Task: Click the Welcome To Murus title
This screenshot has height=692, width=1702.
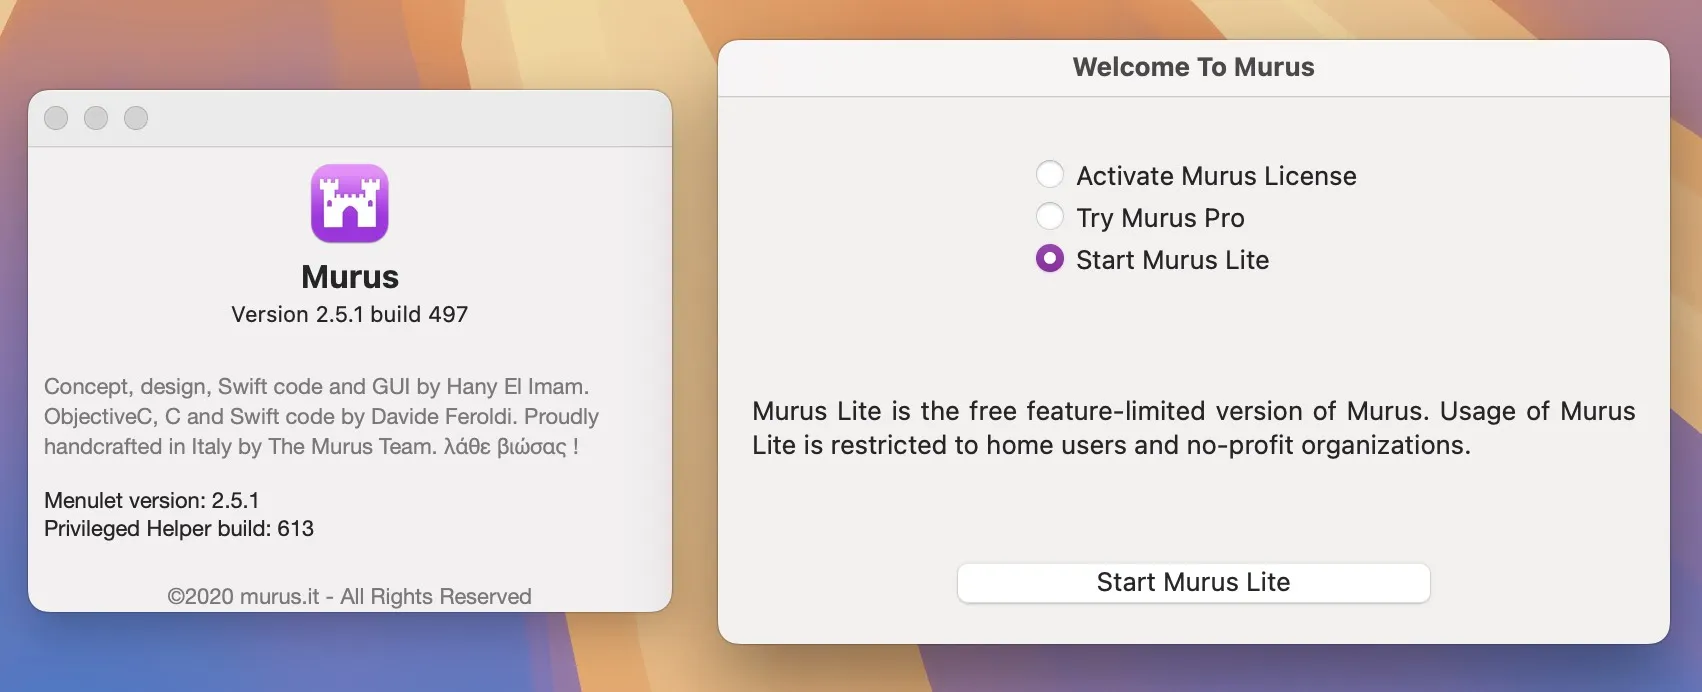Action: tap(1193, 67)
